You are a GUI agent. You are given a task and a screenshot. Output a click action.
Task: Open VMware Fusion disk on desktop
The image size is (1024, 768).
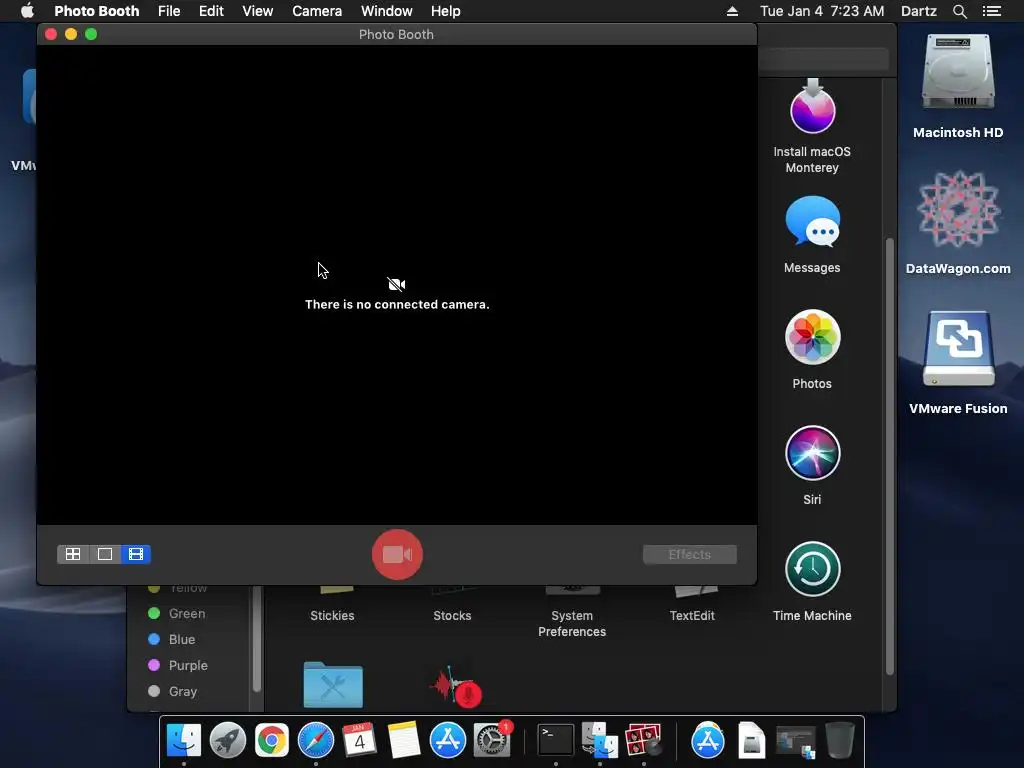(x=958, y=349)
